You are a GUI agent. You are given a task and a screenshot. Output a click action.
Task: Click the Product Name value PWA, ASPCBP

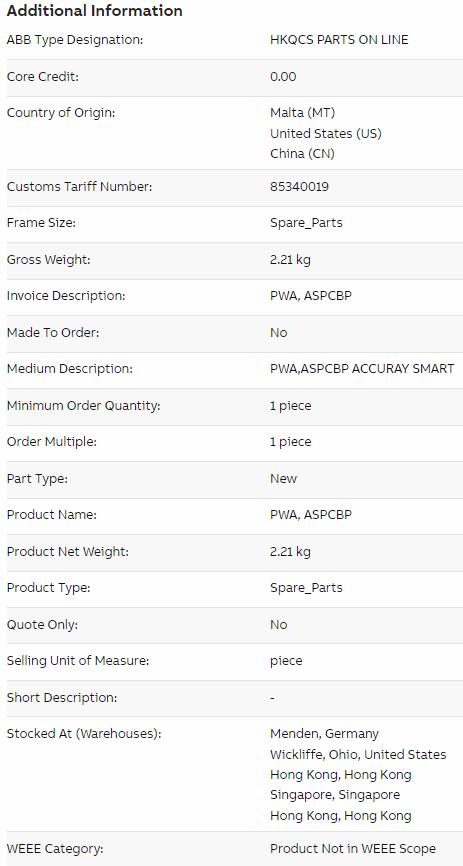pyautogui.click(x=311, y=515)
